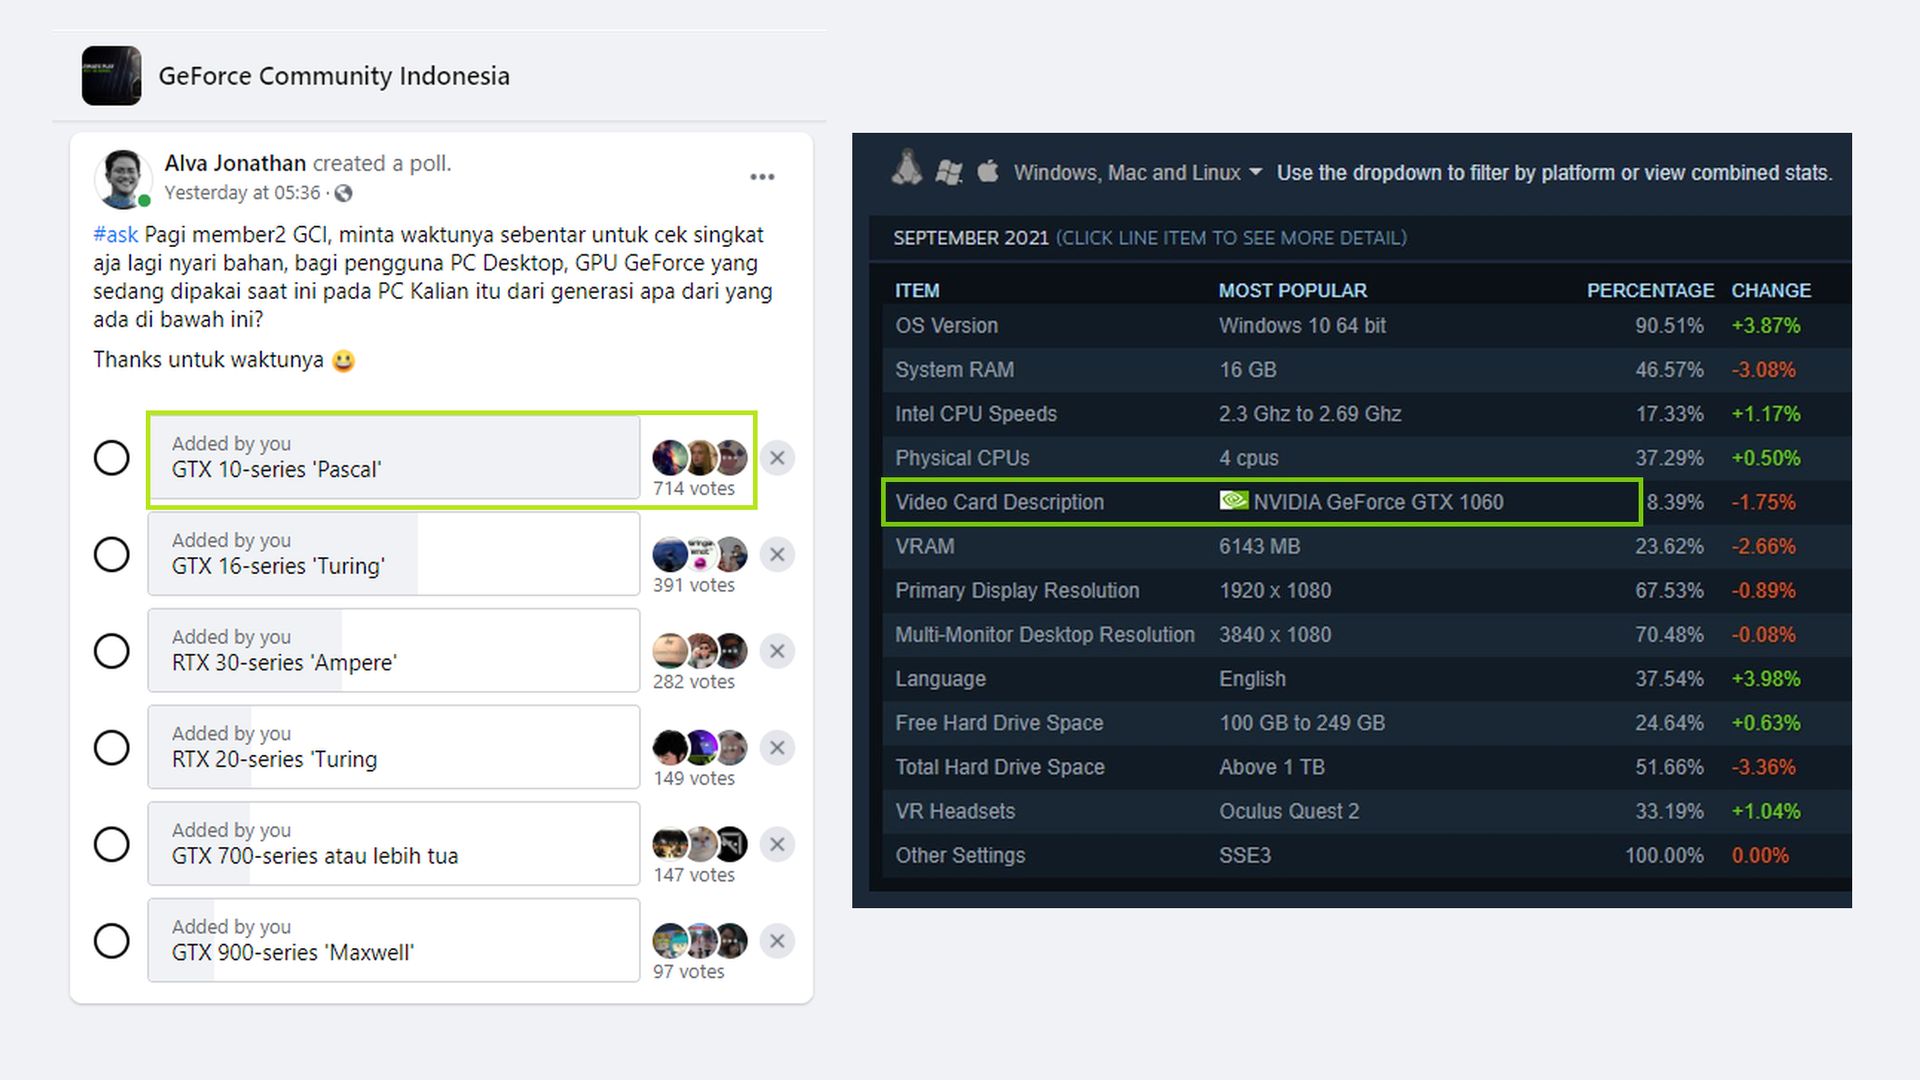Open Windows, Mac and Linux platform dropdown
1920x1080 pixels.
tap(1137, 173)
